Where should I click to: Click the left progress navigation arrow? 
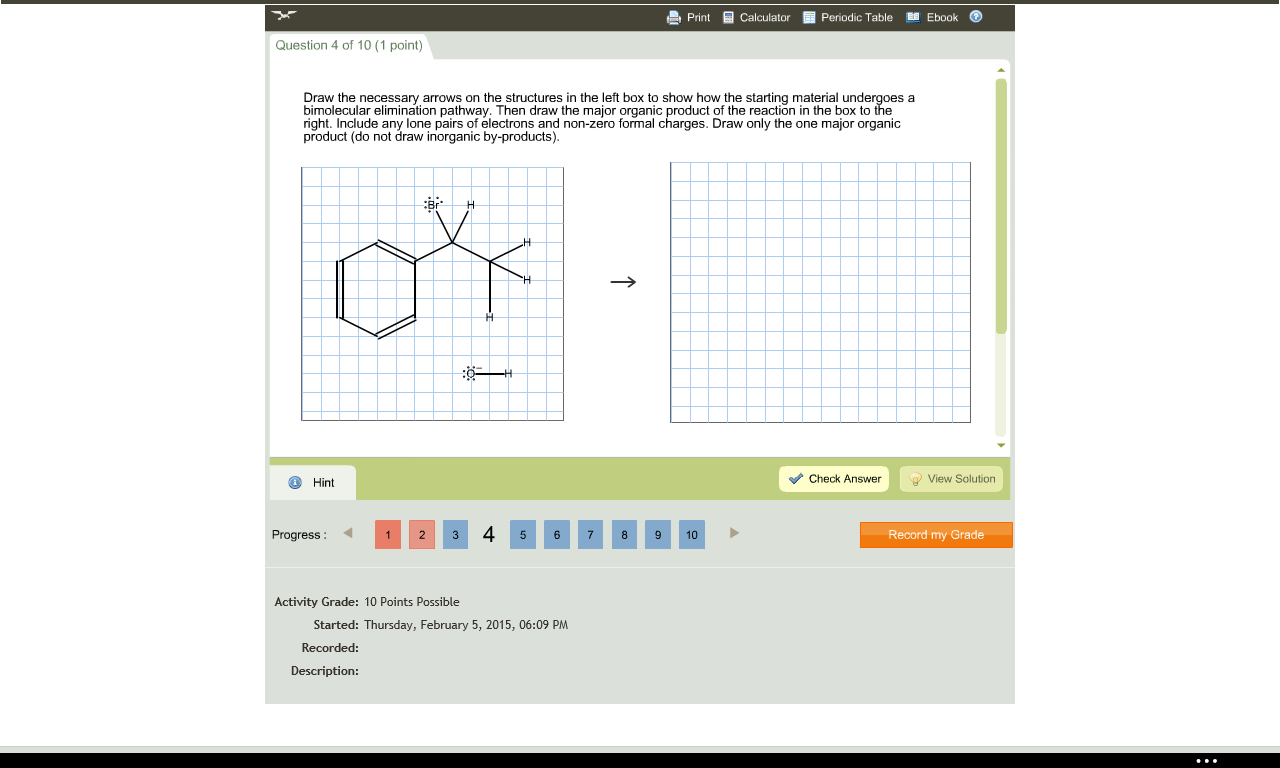347,533
